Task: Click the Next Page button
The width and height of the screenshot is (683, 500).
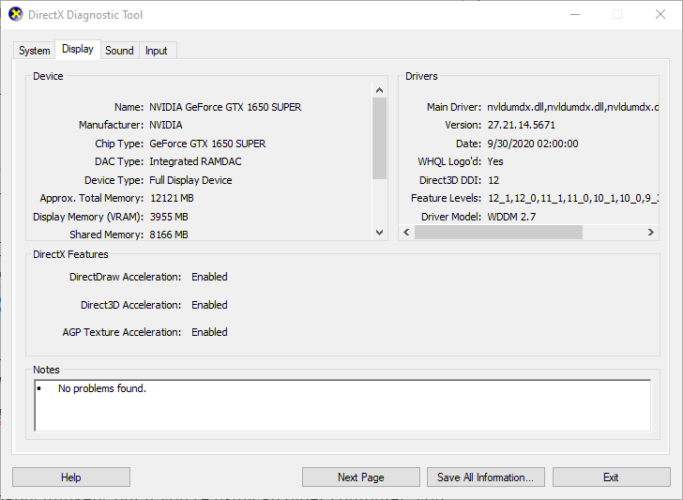Action: pyautogui.click(x=361, y=477)
